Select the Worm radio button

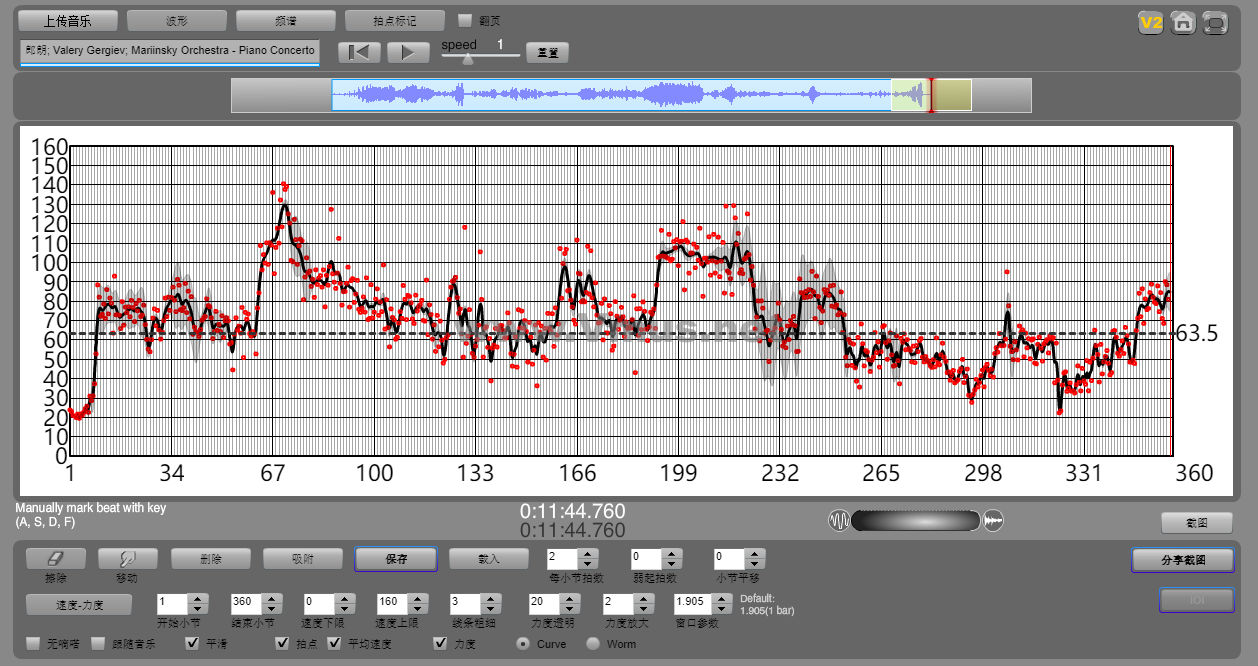[593, 644]
